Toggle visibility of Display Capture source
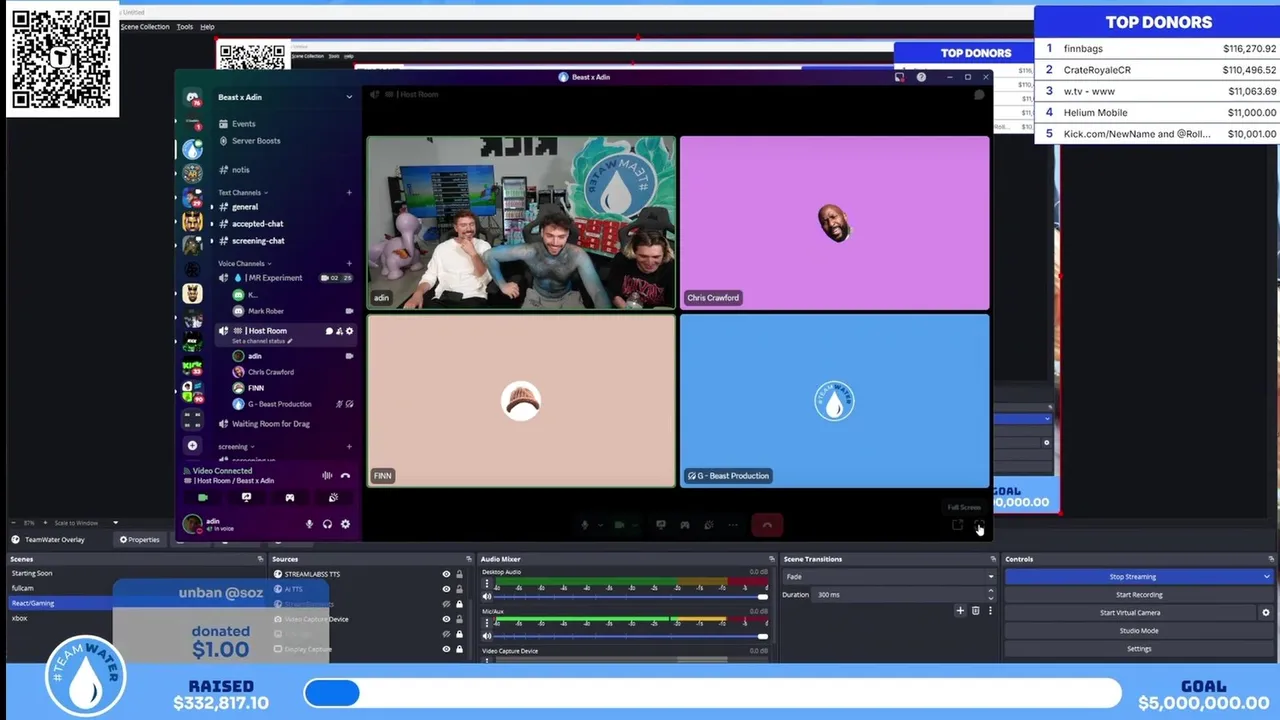The width and height of the screenshot is (1280, 720). (x=446, y=649)
